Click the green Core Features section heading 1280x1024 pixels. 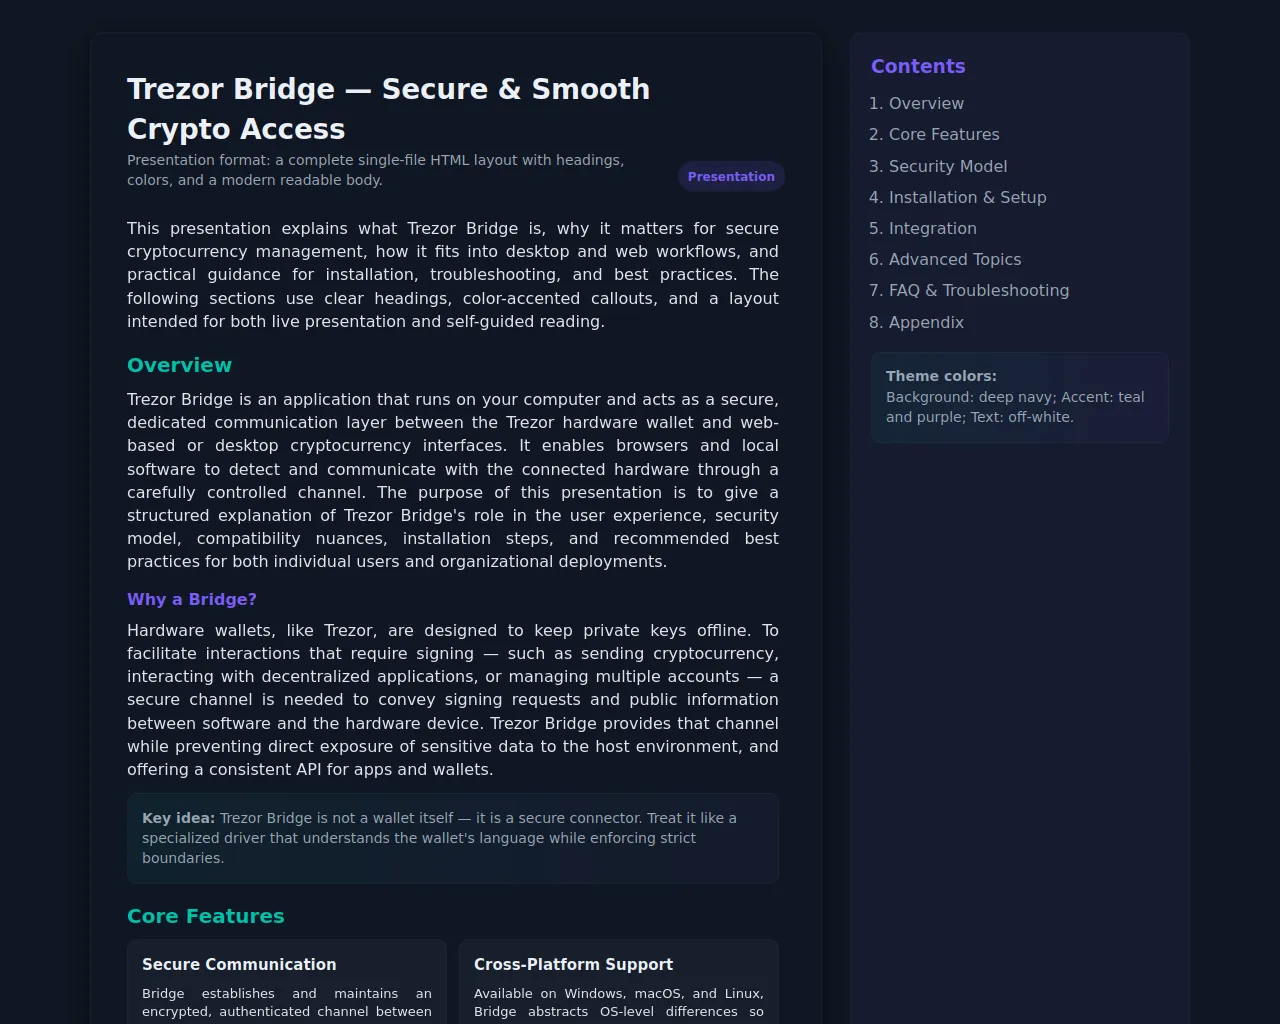206,916
